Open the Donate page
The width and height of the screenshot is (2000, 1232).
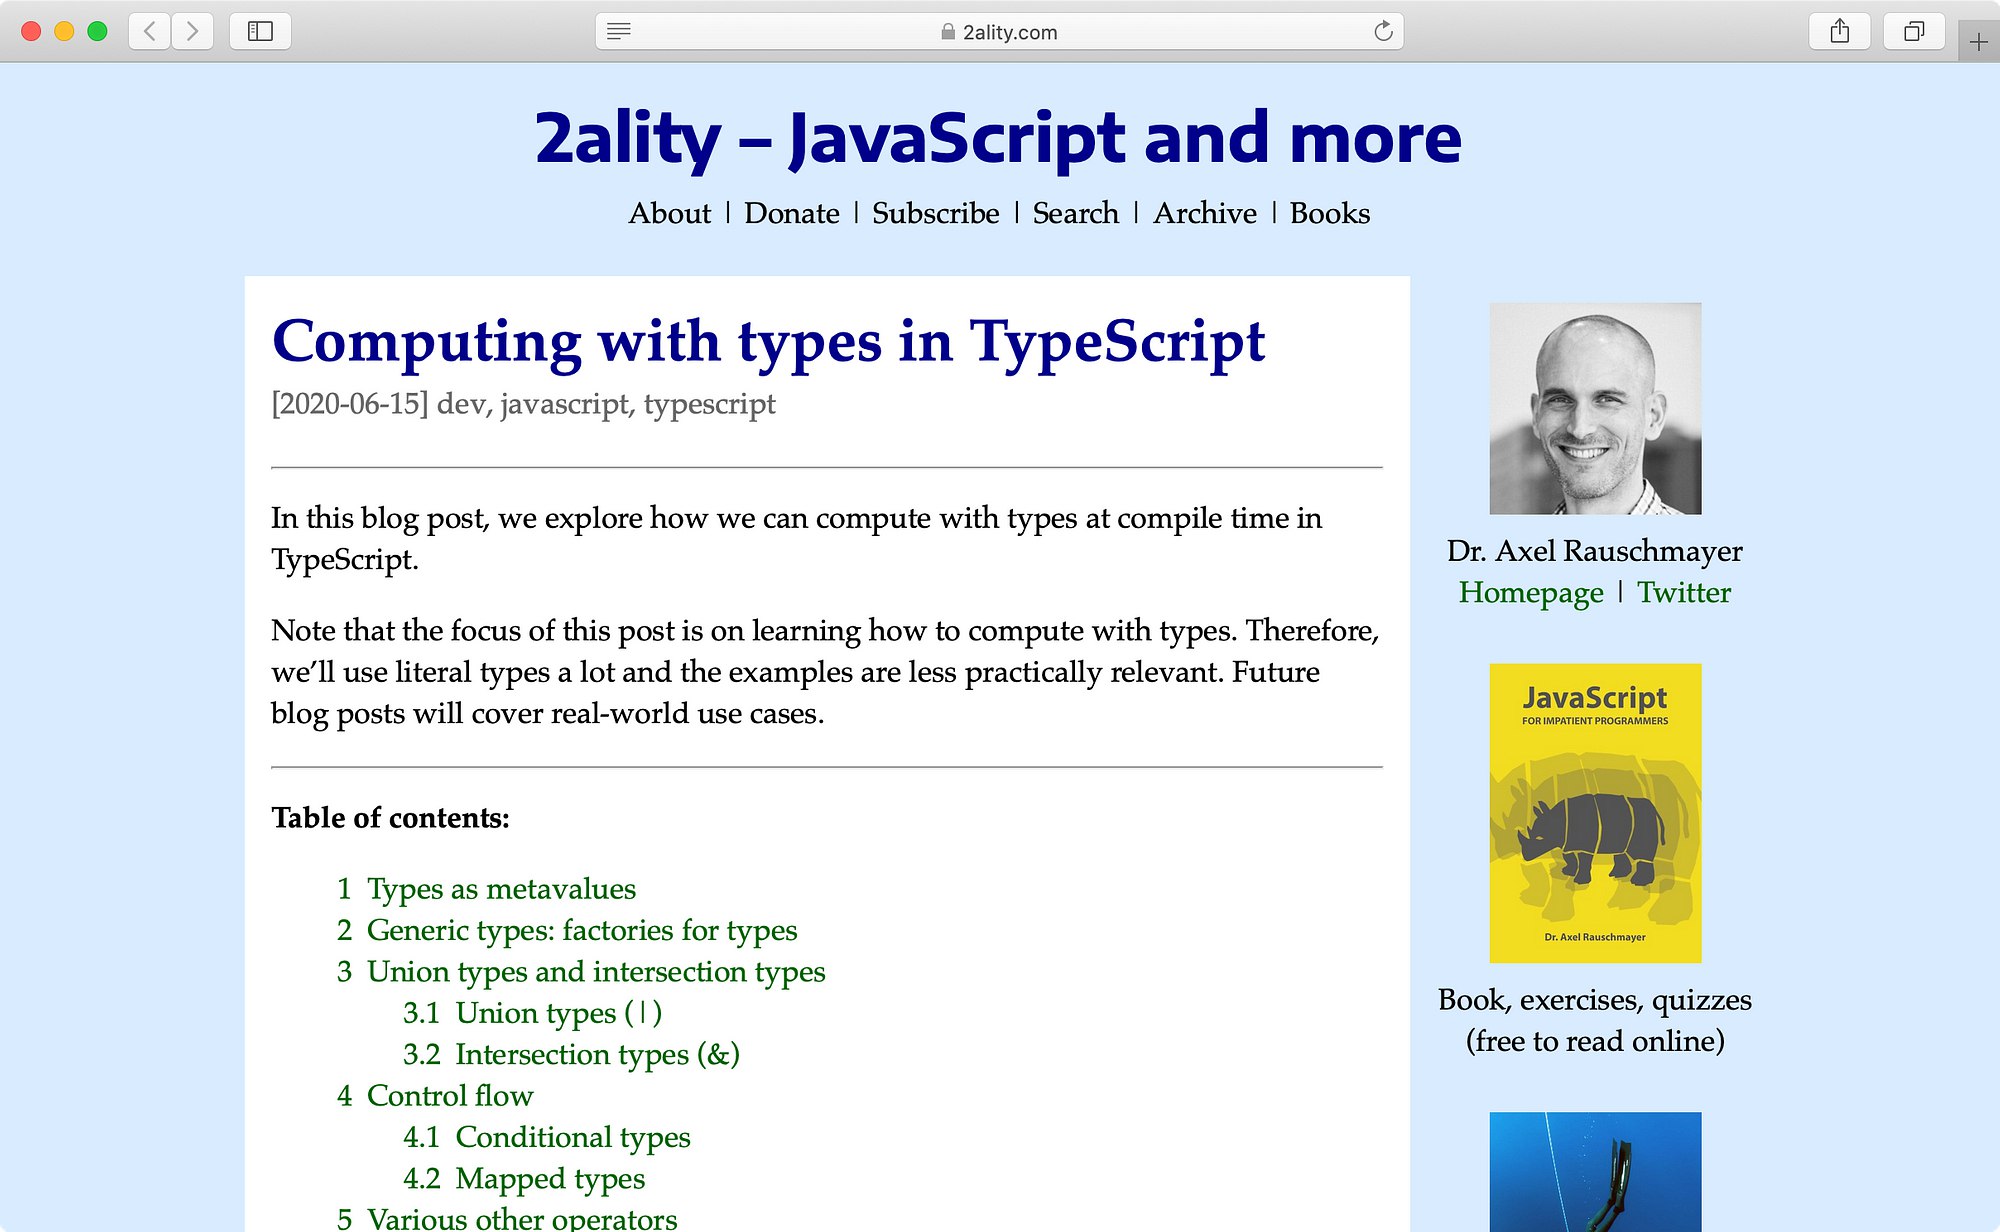pyautogui.click(x=791, y=213)
